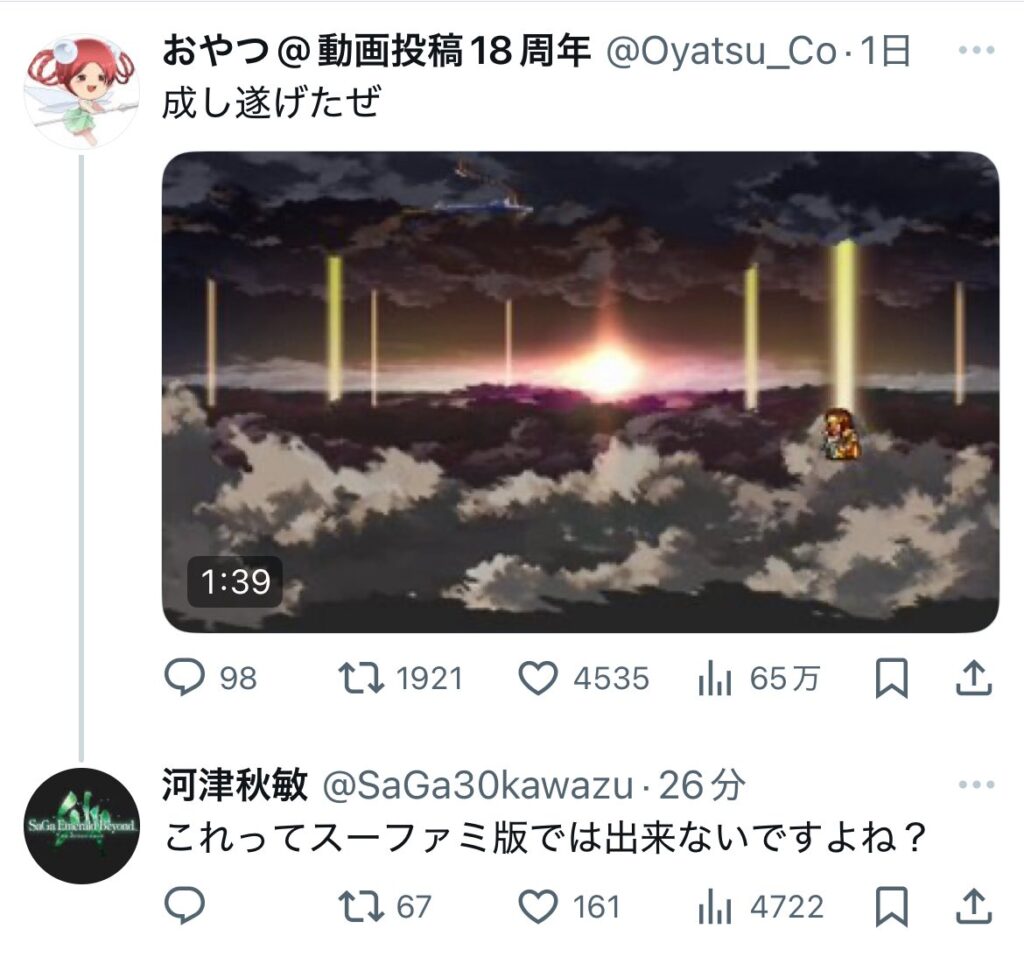The width and height of the screenshot is (1024, 957).
Task: Visit the @SaGa30kawazu profile link
Action: tap(478, 785)
